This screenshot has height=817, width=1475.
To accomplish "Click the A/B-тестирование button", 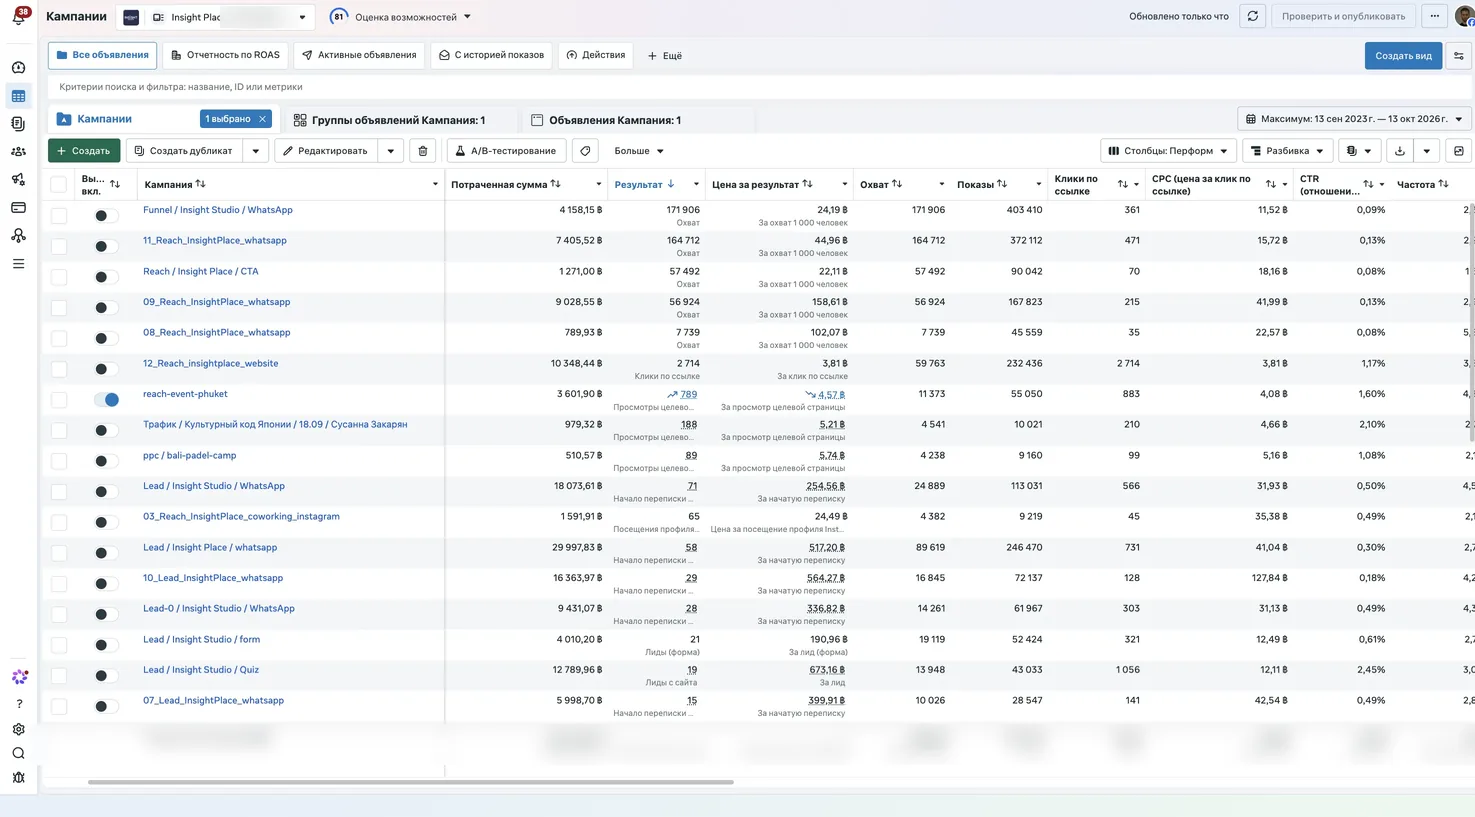I will point(506,151).
